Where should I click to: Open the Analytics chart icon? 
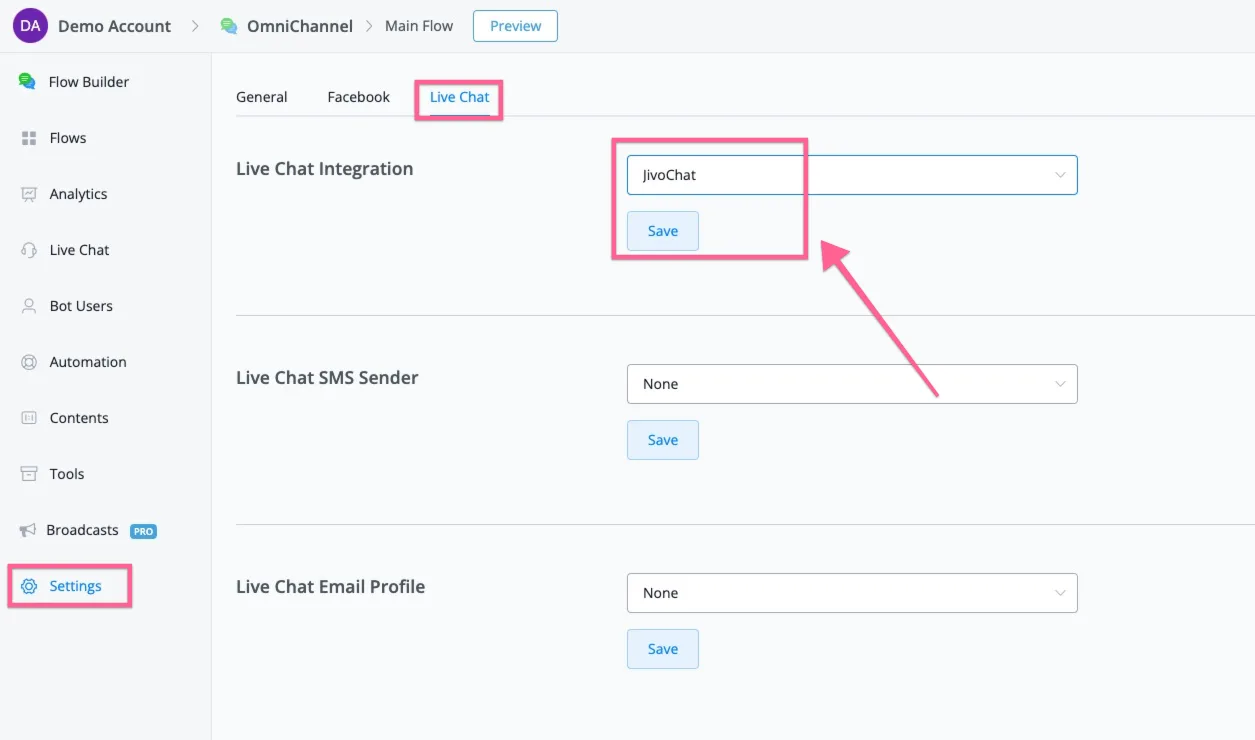pyautogui.click(x=29, y=194)
